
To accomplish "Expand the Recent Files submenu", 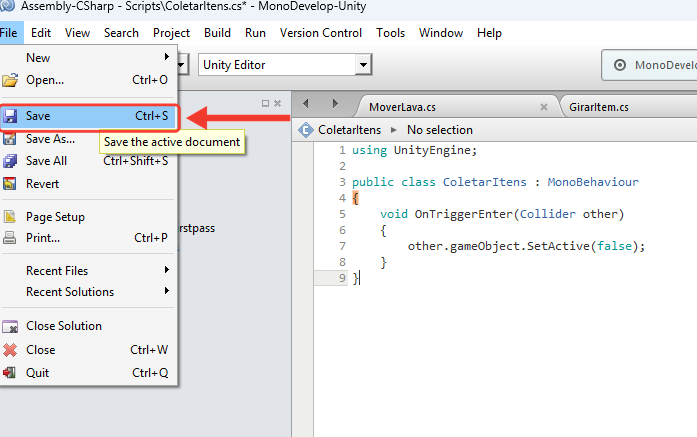I will coord(167,270).
